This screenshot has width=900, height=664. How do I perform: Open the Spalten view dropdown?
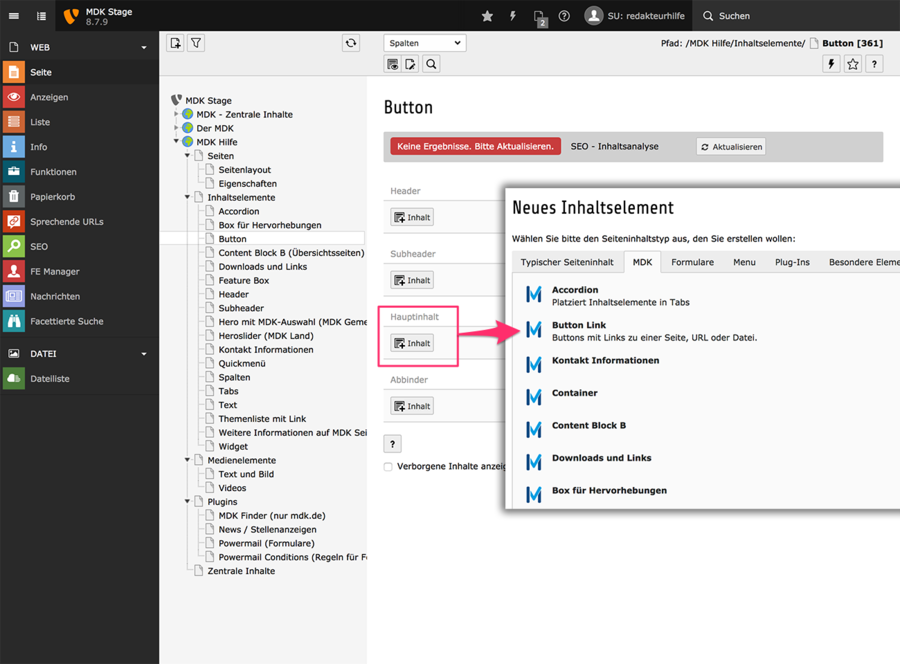point(425,43)
